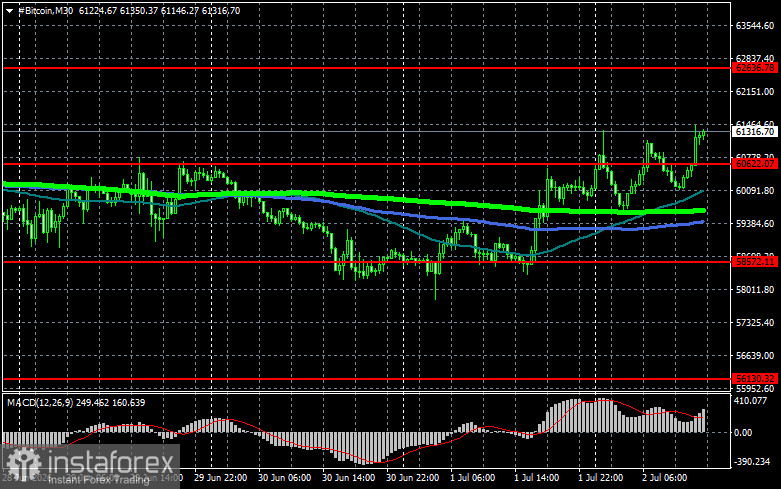Click the red 58572.11 price label
Viewport: 781px width, 489px height.
(x=755, y=261)
